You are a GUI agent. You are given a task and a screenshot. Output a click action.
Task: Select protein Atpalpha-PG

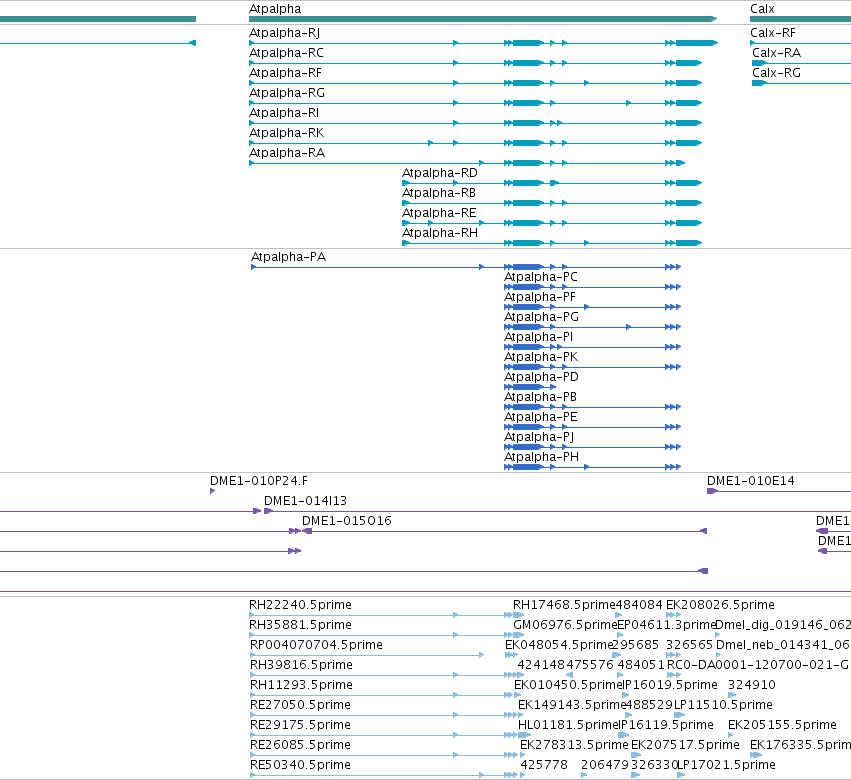541,318
